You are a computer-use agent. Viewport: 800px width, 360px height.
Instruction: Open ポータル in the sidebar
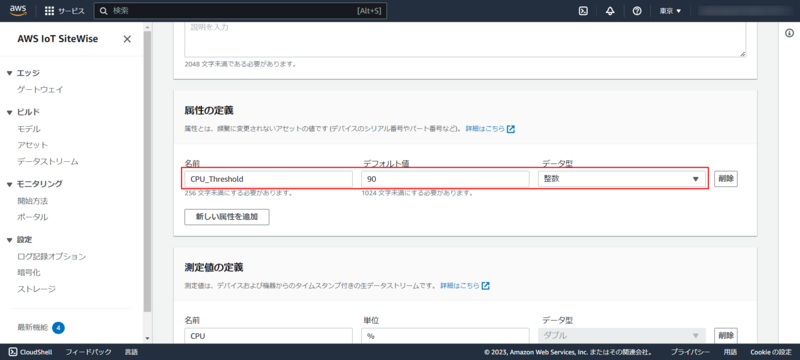click(33, 217)
